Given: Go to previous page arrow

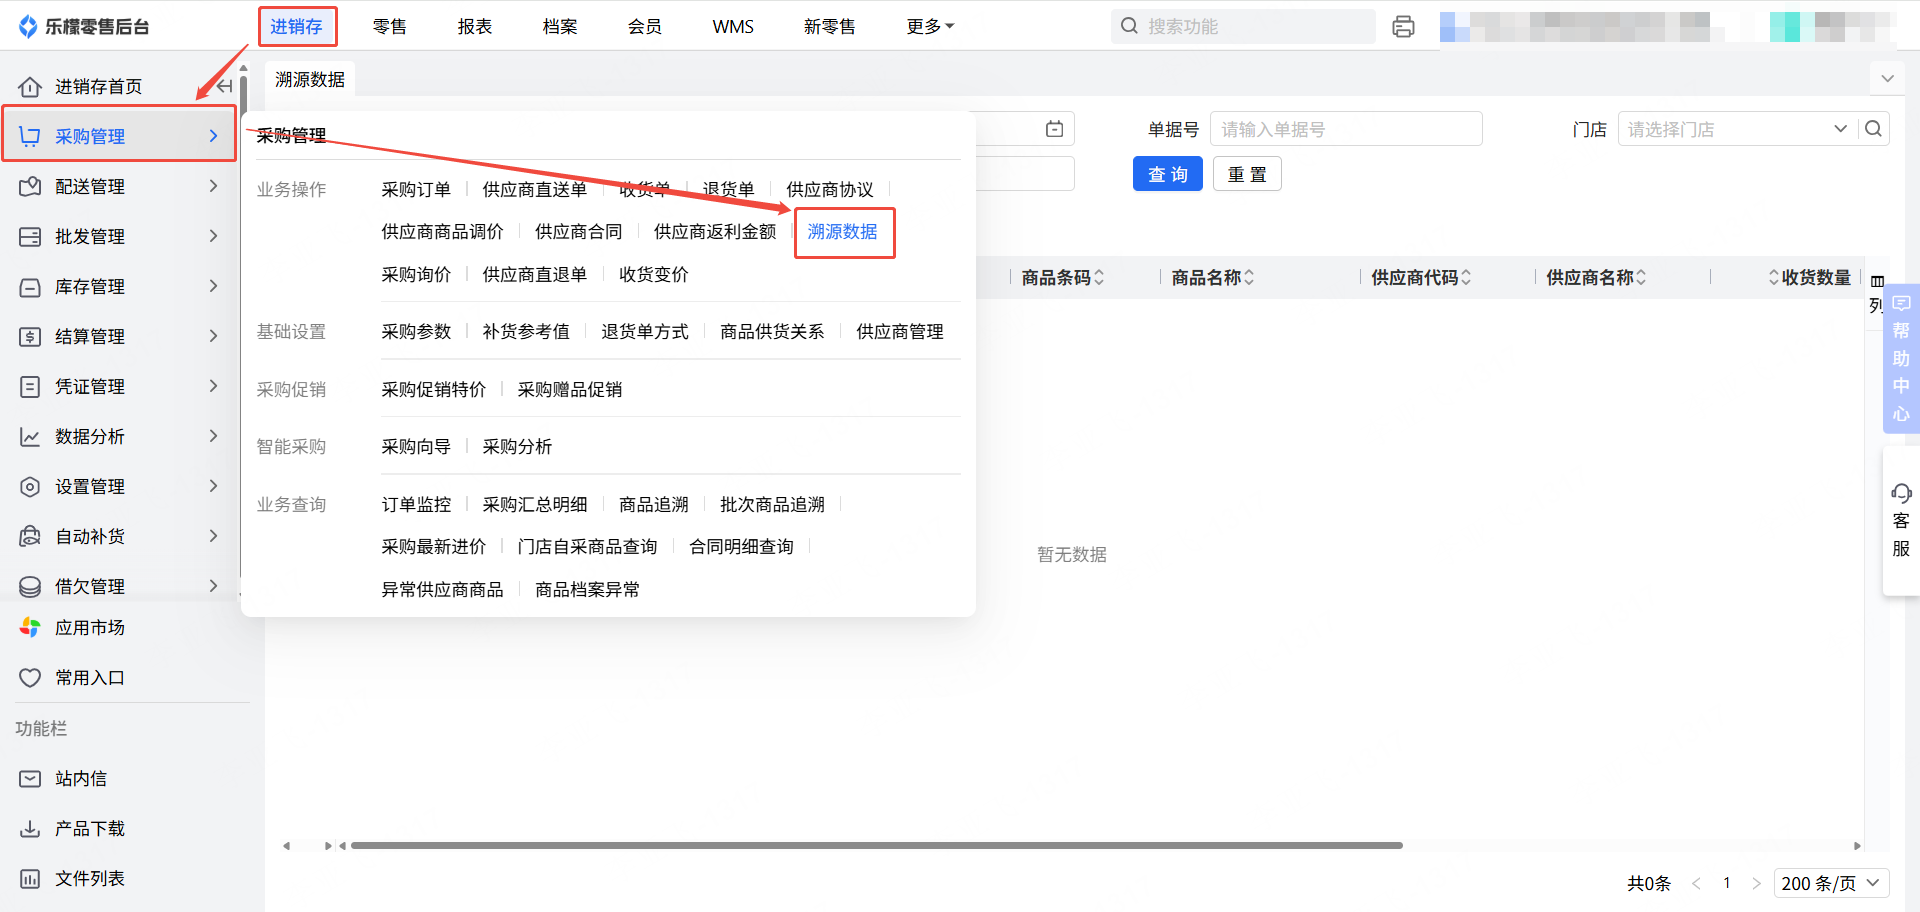Looking at the screenshot, I should [x=1696, y=883].
